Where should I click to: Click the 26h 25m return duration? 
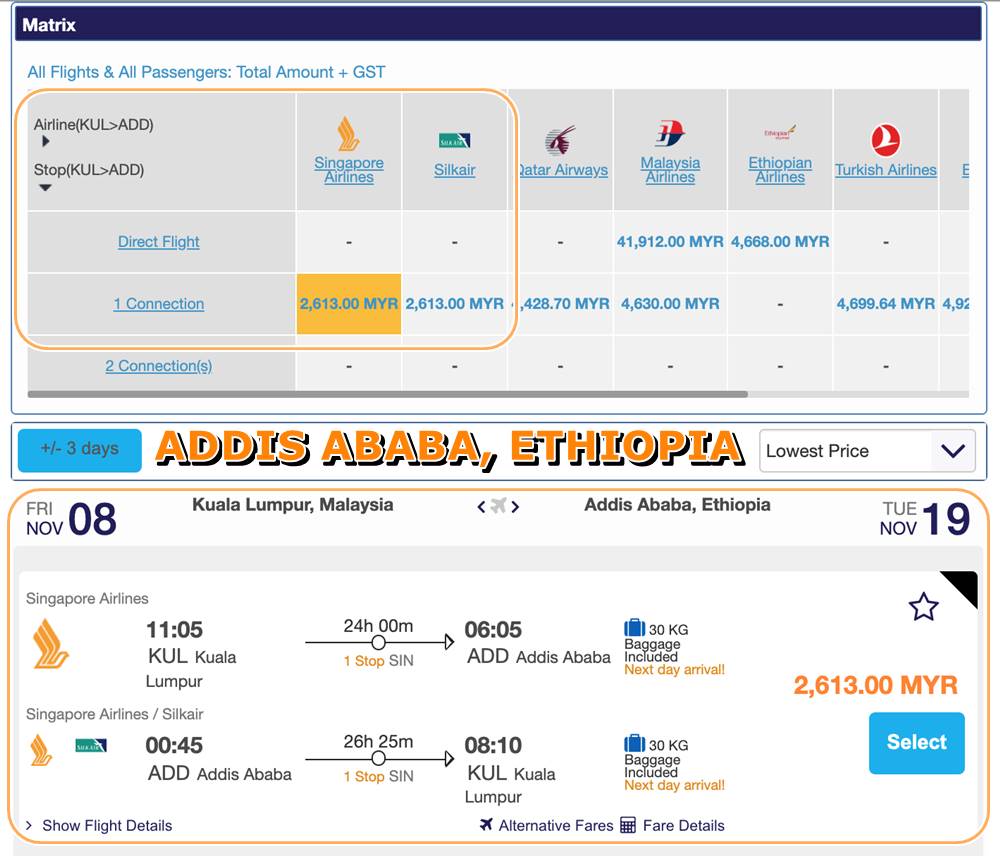tap(378, 741)
